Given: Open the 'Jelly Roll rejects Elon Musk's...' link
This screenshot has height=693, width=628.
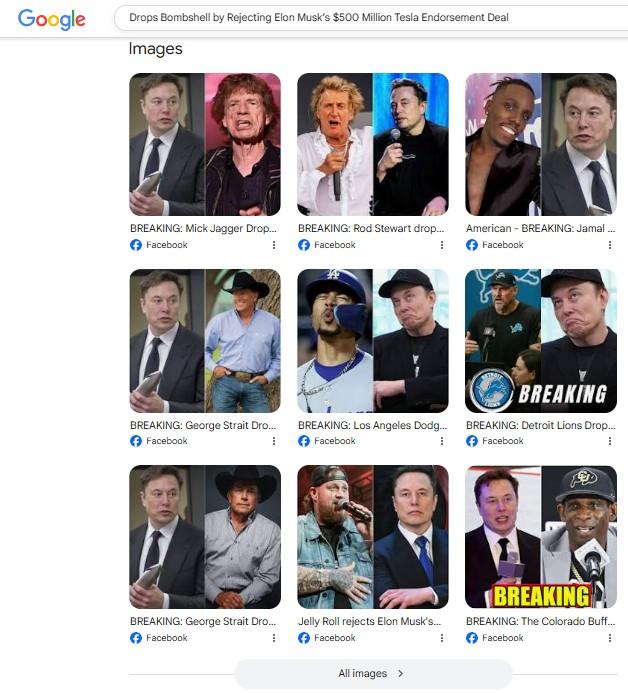Looking at the screenshot, I should (369, 621).
